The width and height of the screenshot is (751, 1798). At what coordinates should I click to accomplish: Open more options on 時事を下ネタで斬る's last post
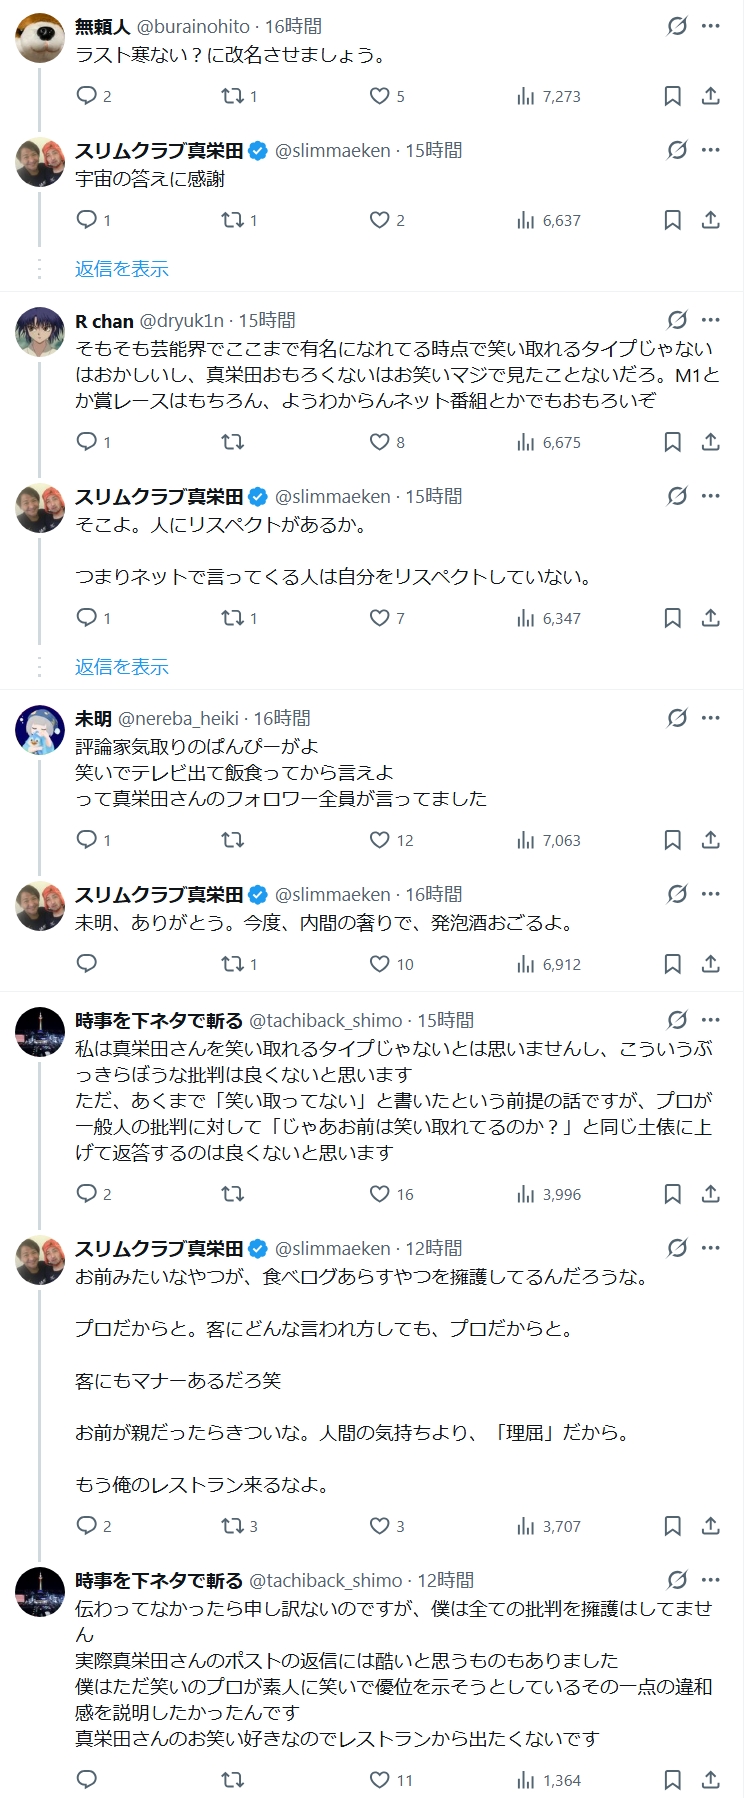coord(711,1580)
